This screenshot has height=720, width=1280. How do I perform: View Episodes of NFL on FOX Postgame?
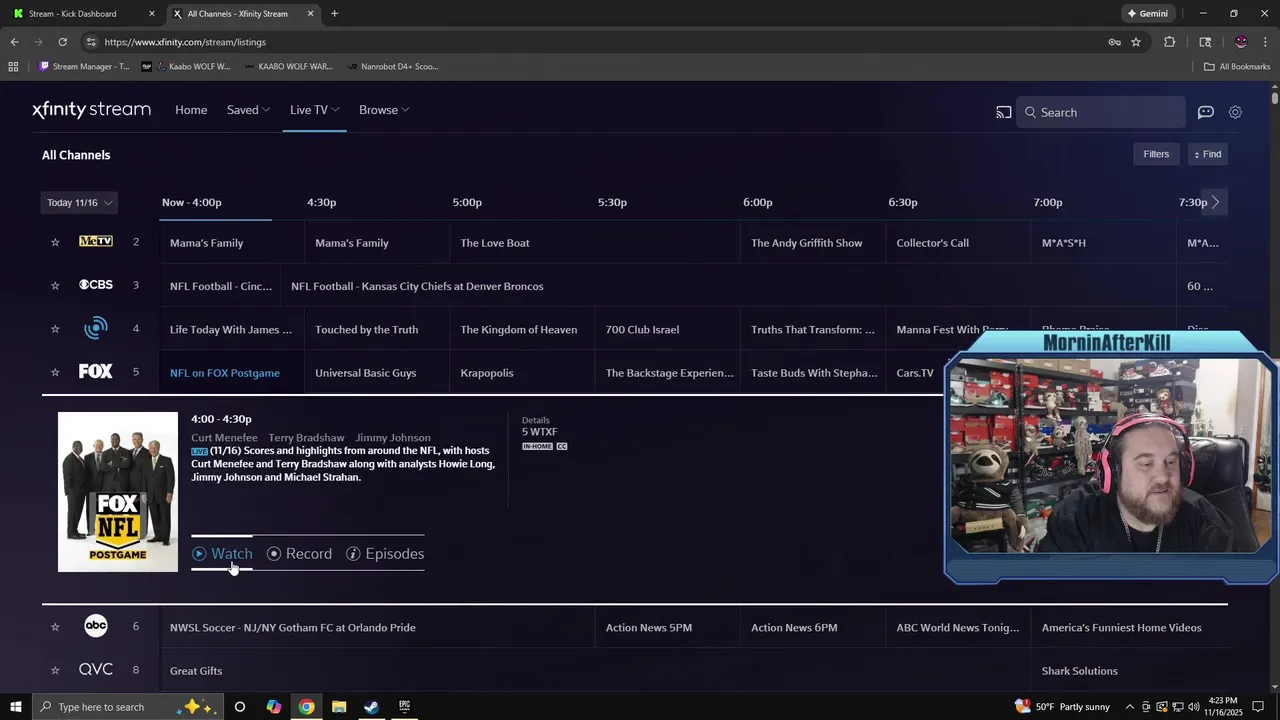click(385, 553)
